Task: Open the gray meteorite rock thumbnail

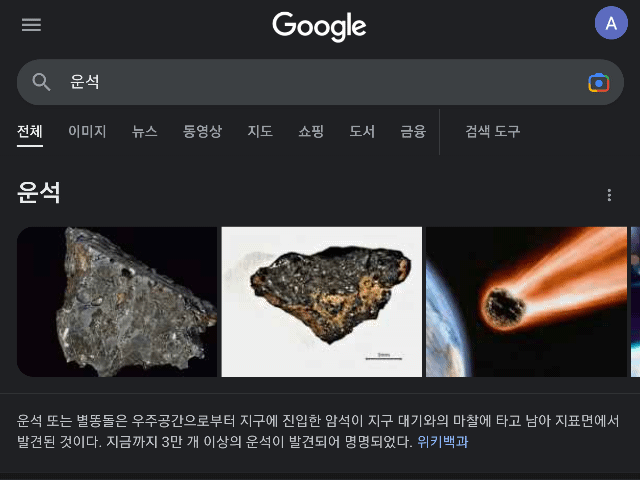Action: tap(117, 302)
